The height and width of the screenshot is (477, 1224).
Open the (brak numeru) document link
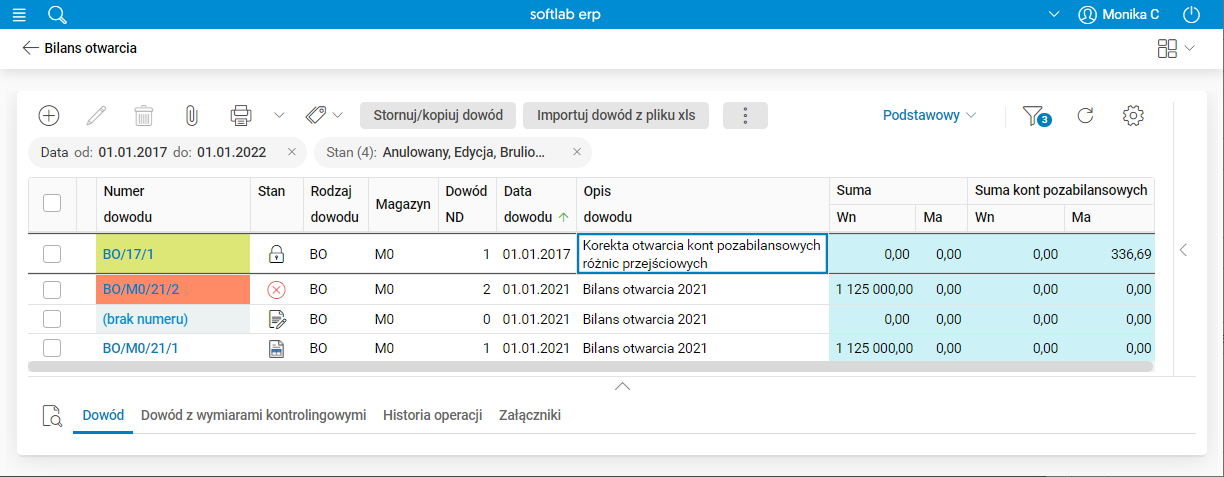click(145, 319)
